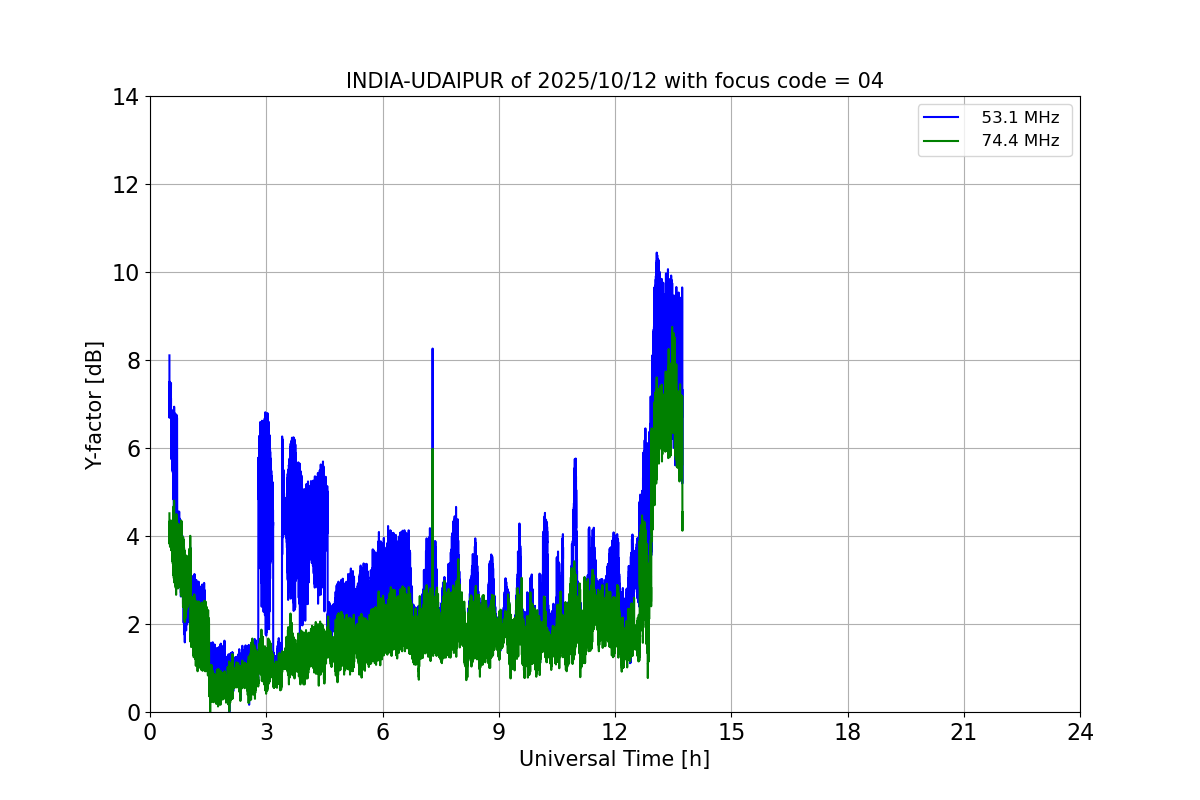Click the plot title INDIA-UDAIPUR of 2025/10/12
Viewport: 1200px width, 800px height.
pos(614,81)
